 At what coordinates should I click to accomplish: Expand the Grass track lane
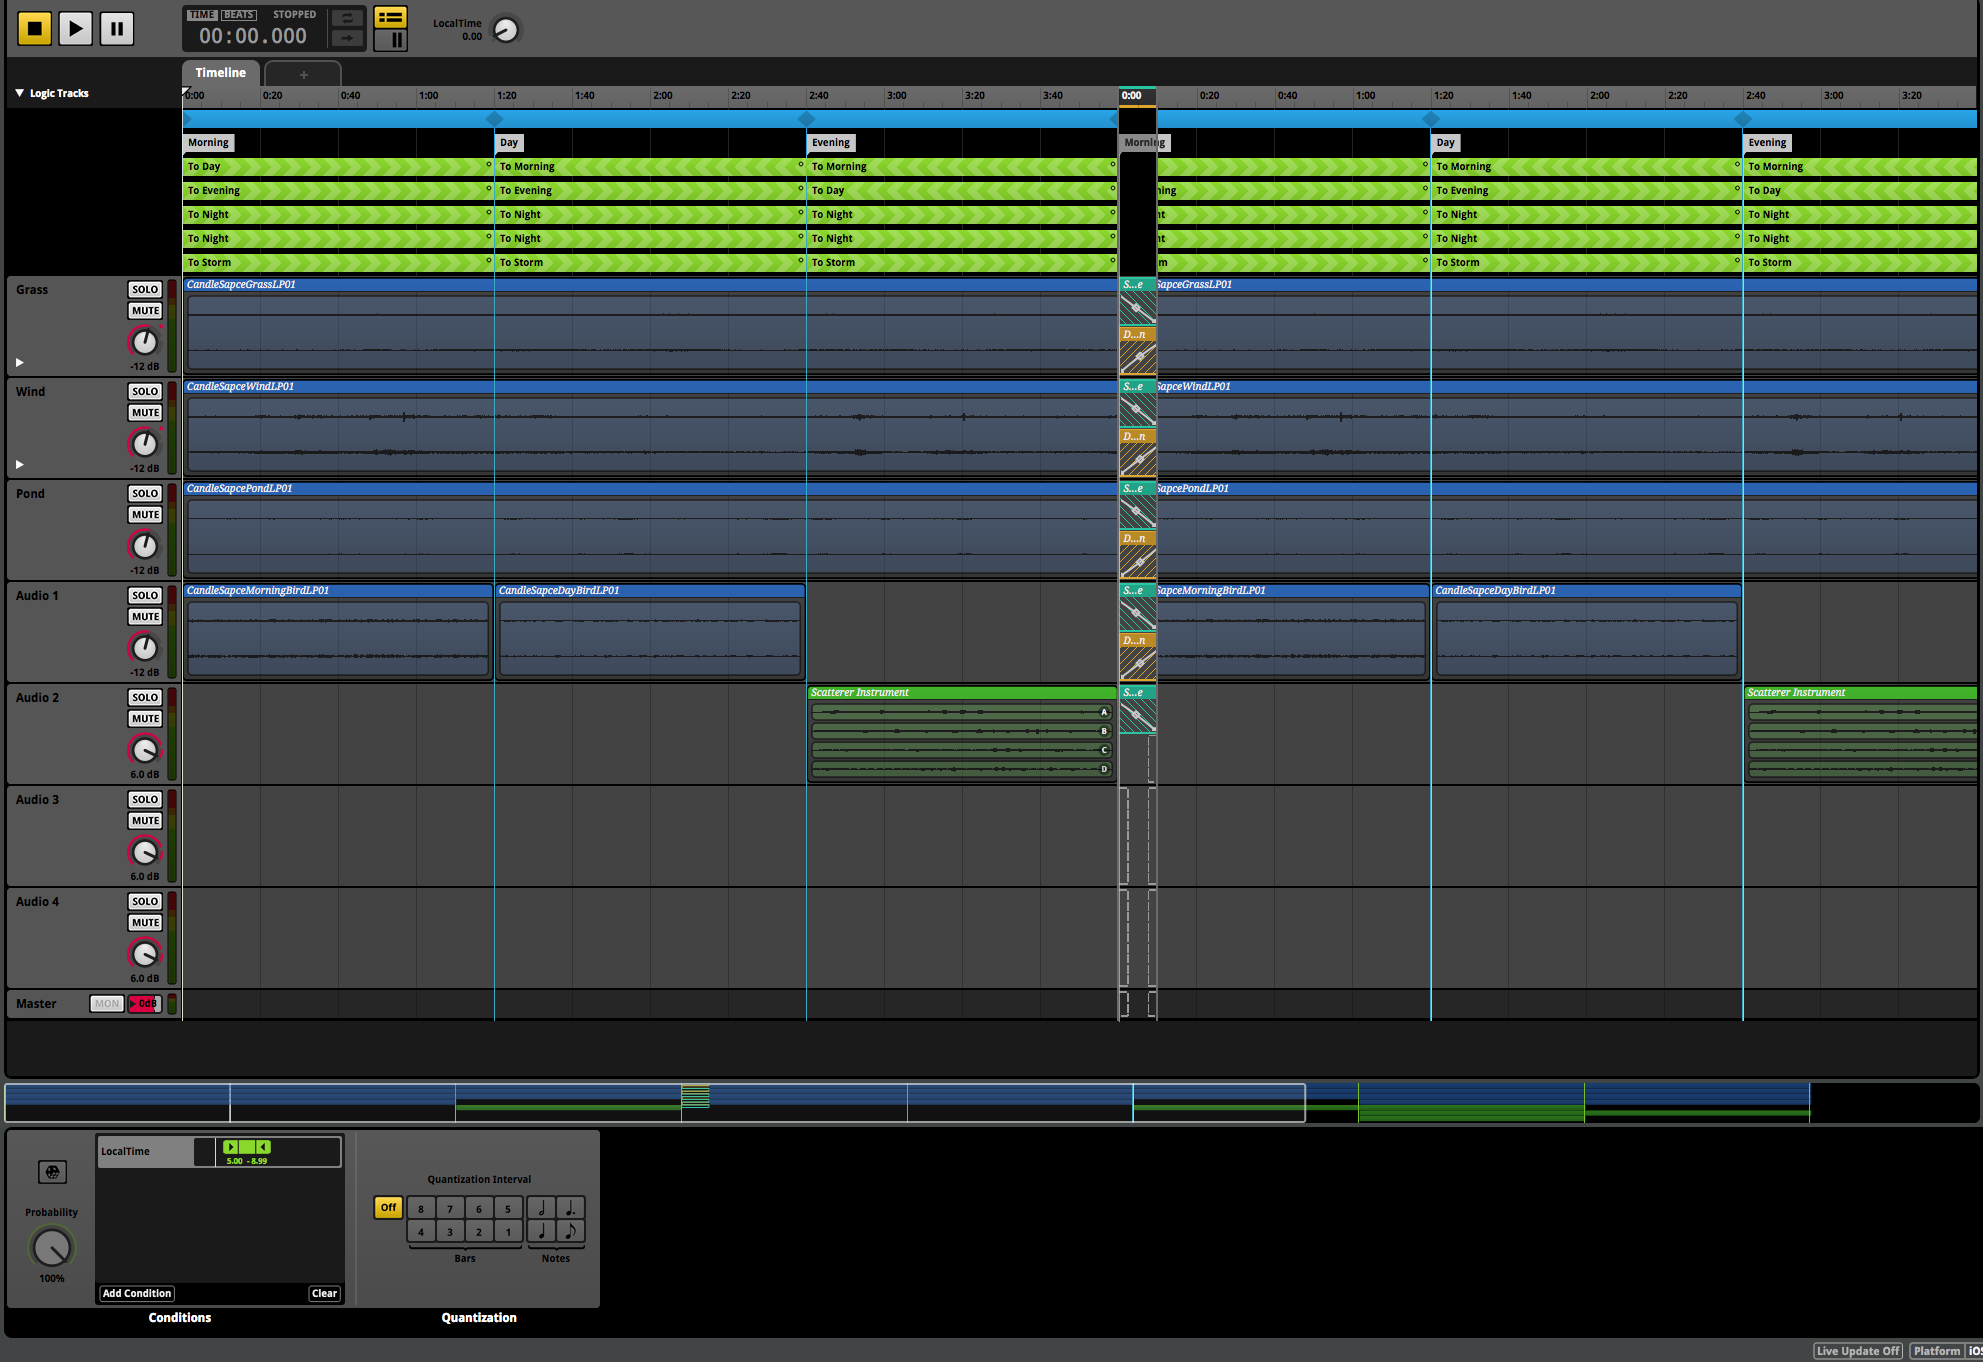coord(18,362)
